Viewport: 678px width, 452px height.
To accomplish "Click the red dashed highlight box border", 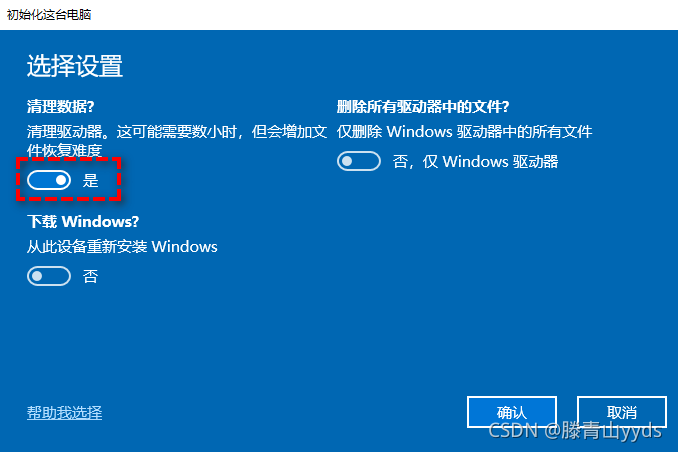I will [68, 159].
